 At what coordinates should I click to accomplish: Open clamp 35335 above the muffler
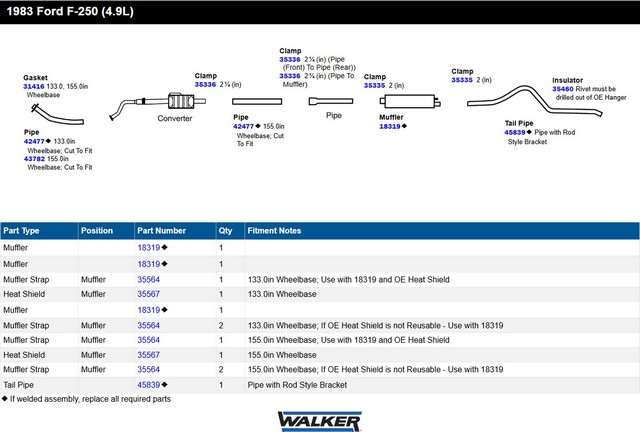pos(374,85)
